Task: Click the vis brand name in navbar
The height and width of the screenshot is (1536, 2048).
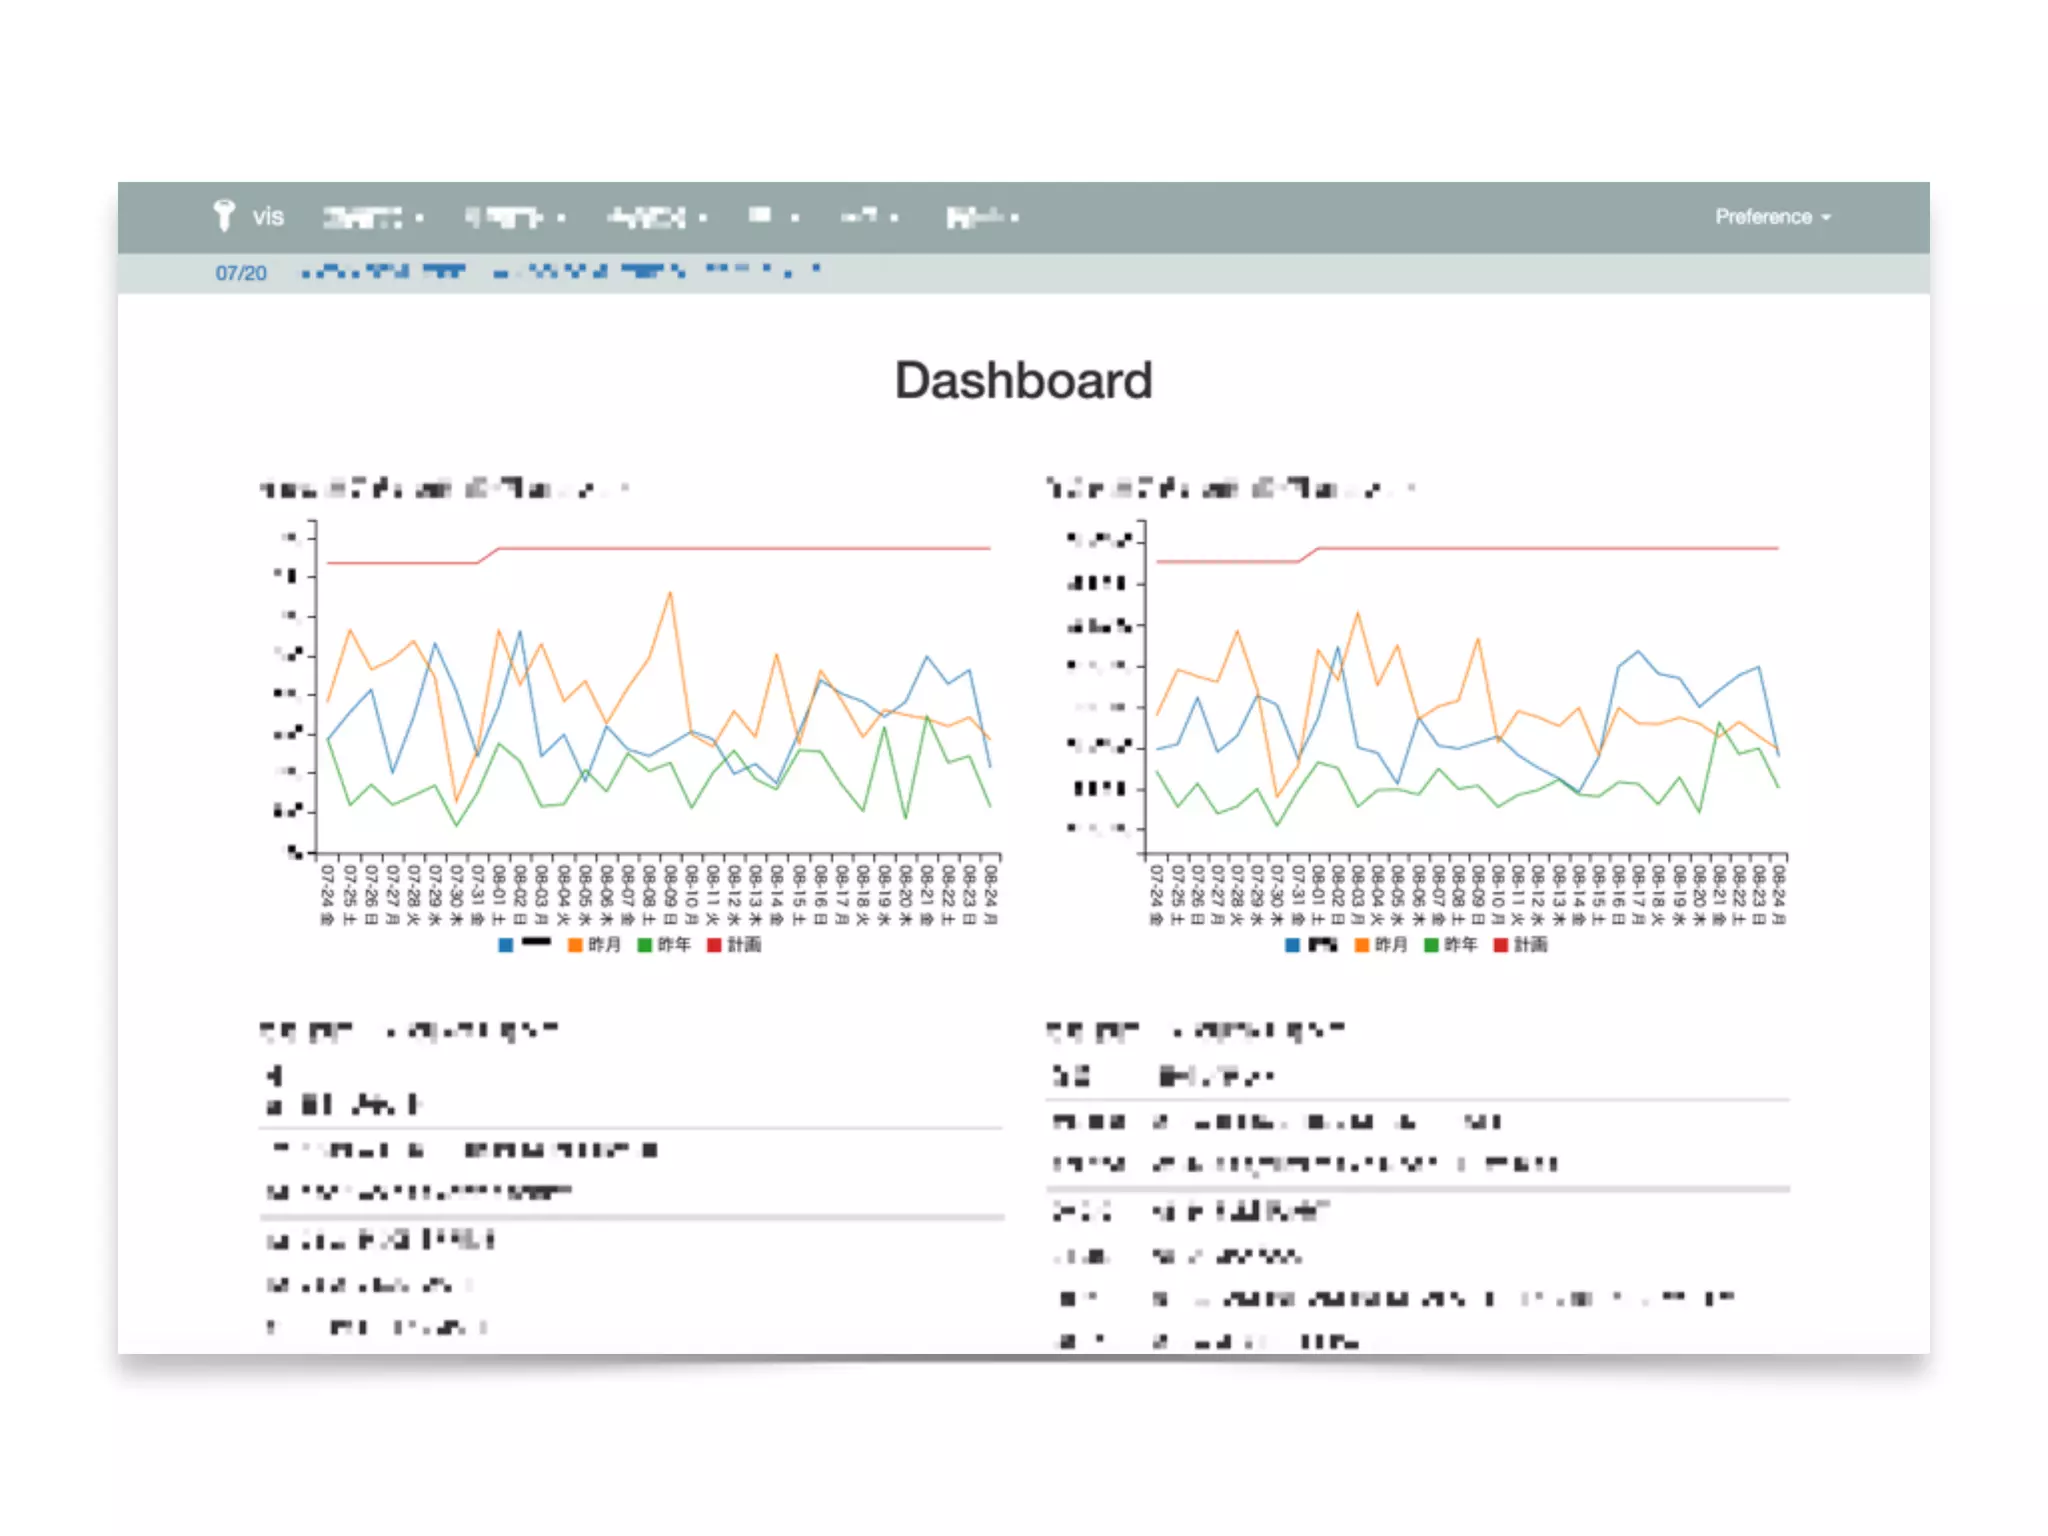Action: [268, 217]
